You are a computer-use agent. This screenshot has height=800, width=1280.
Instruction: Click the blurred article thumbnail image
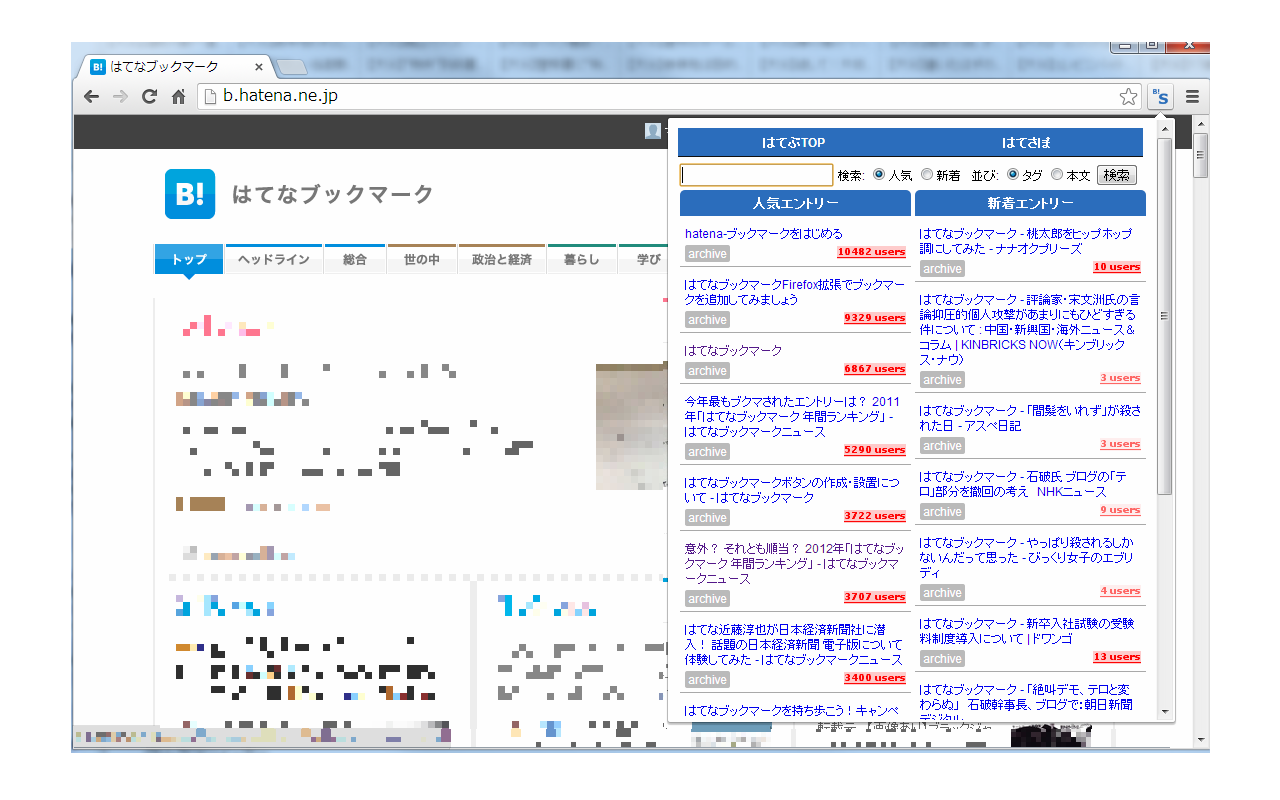click(x=631, y=427)
